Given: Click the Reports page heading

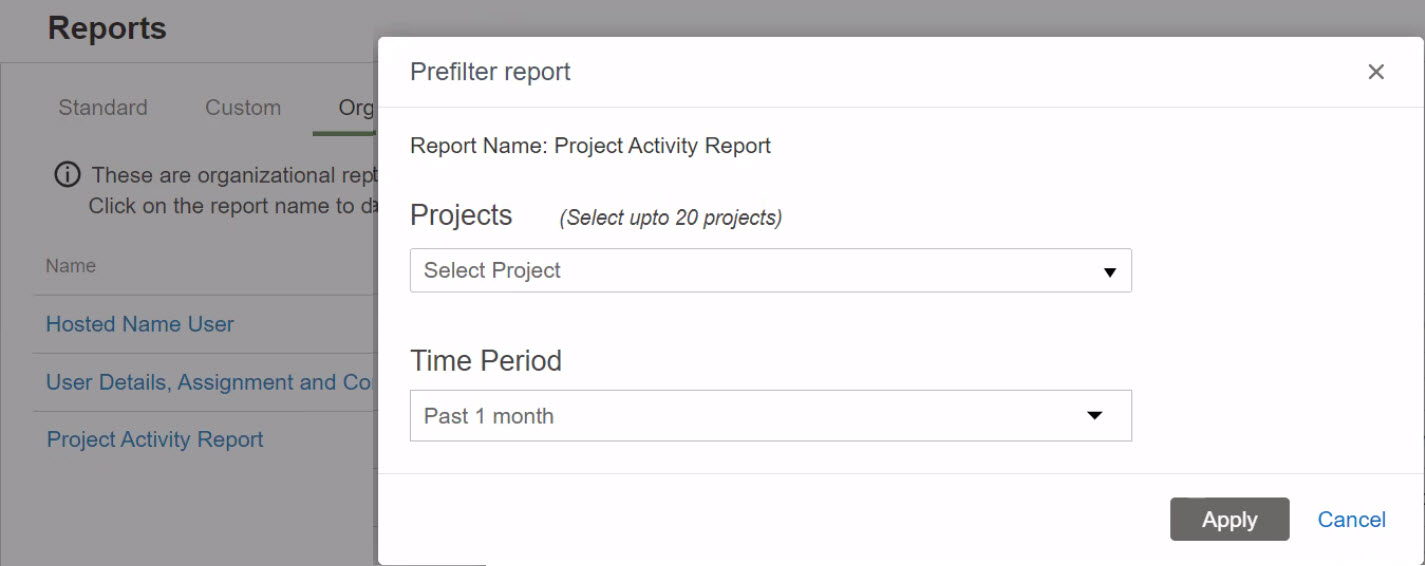Looking at the screenshot, I should click(107, 28).
